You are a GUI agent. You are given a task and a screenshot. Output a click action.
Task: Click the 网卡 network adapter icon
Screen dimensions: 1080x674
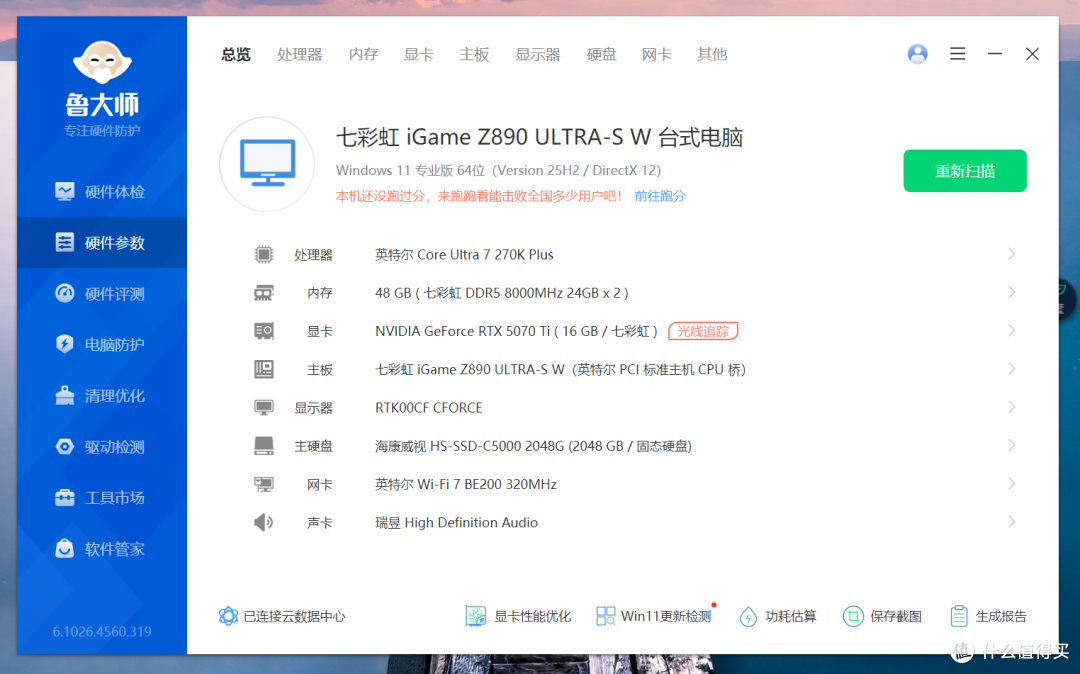tap(263, 485)
